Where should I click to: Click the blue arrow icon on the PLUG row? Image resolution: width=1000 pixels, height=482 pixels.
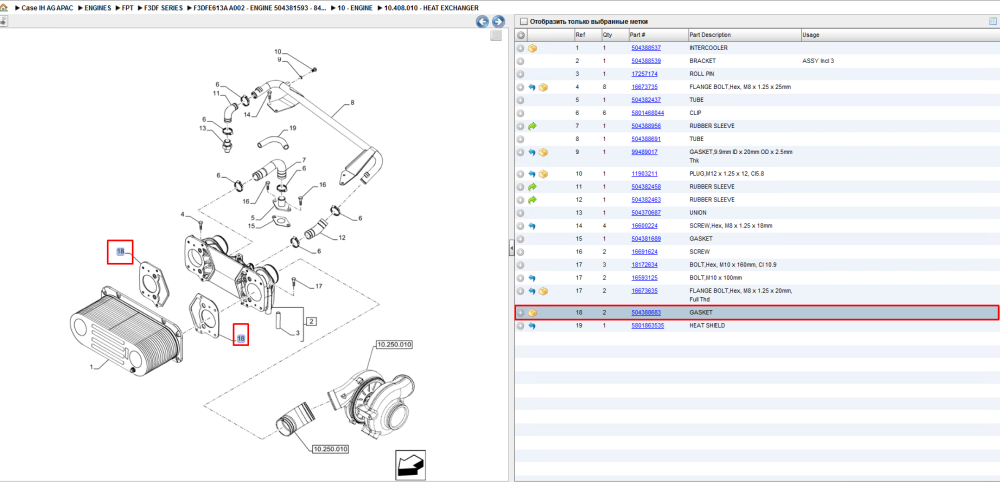click(x=532, y=173)
